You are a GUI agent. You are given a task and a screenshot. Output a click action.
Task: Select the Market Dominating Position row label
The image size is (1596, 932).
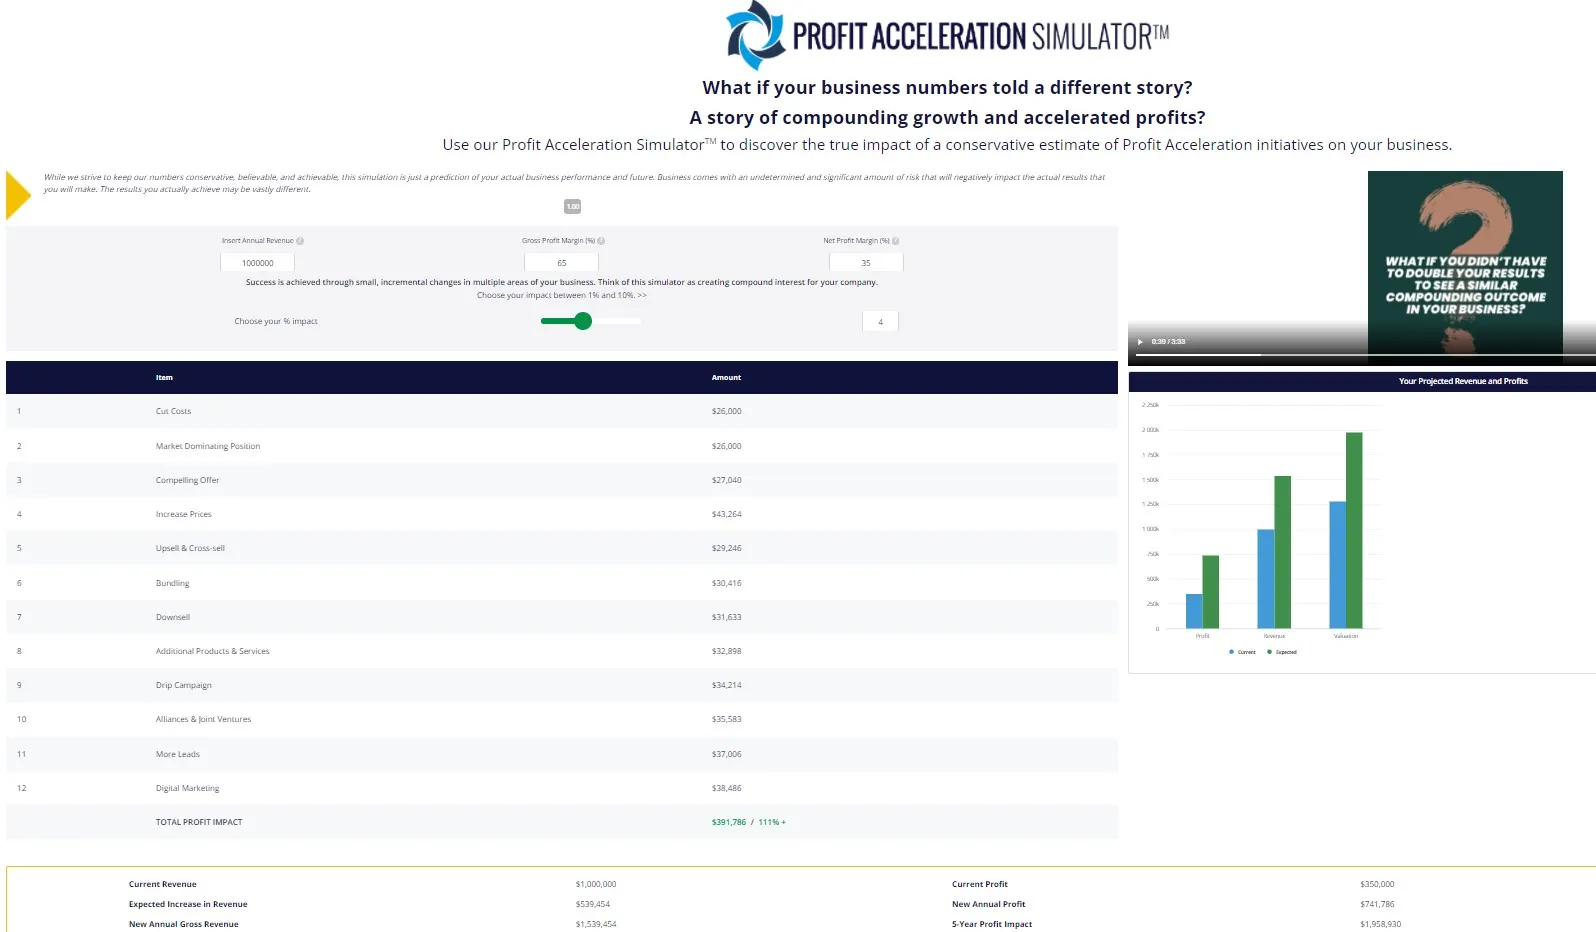point(207,446)
